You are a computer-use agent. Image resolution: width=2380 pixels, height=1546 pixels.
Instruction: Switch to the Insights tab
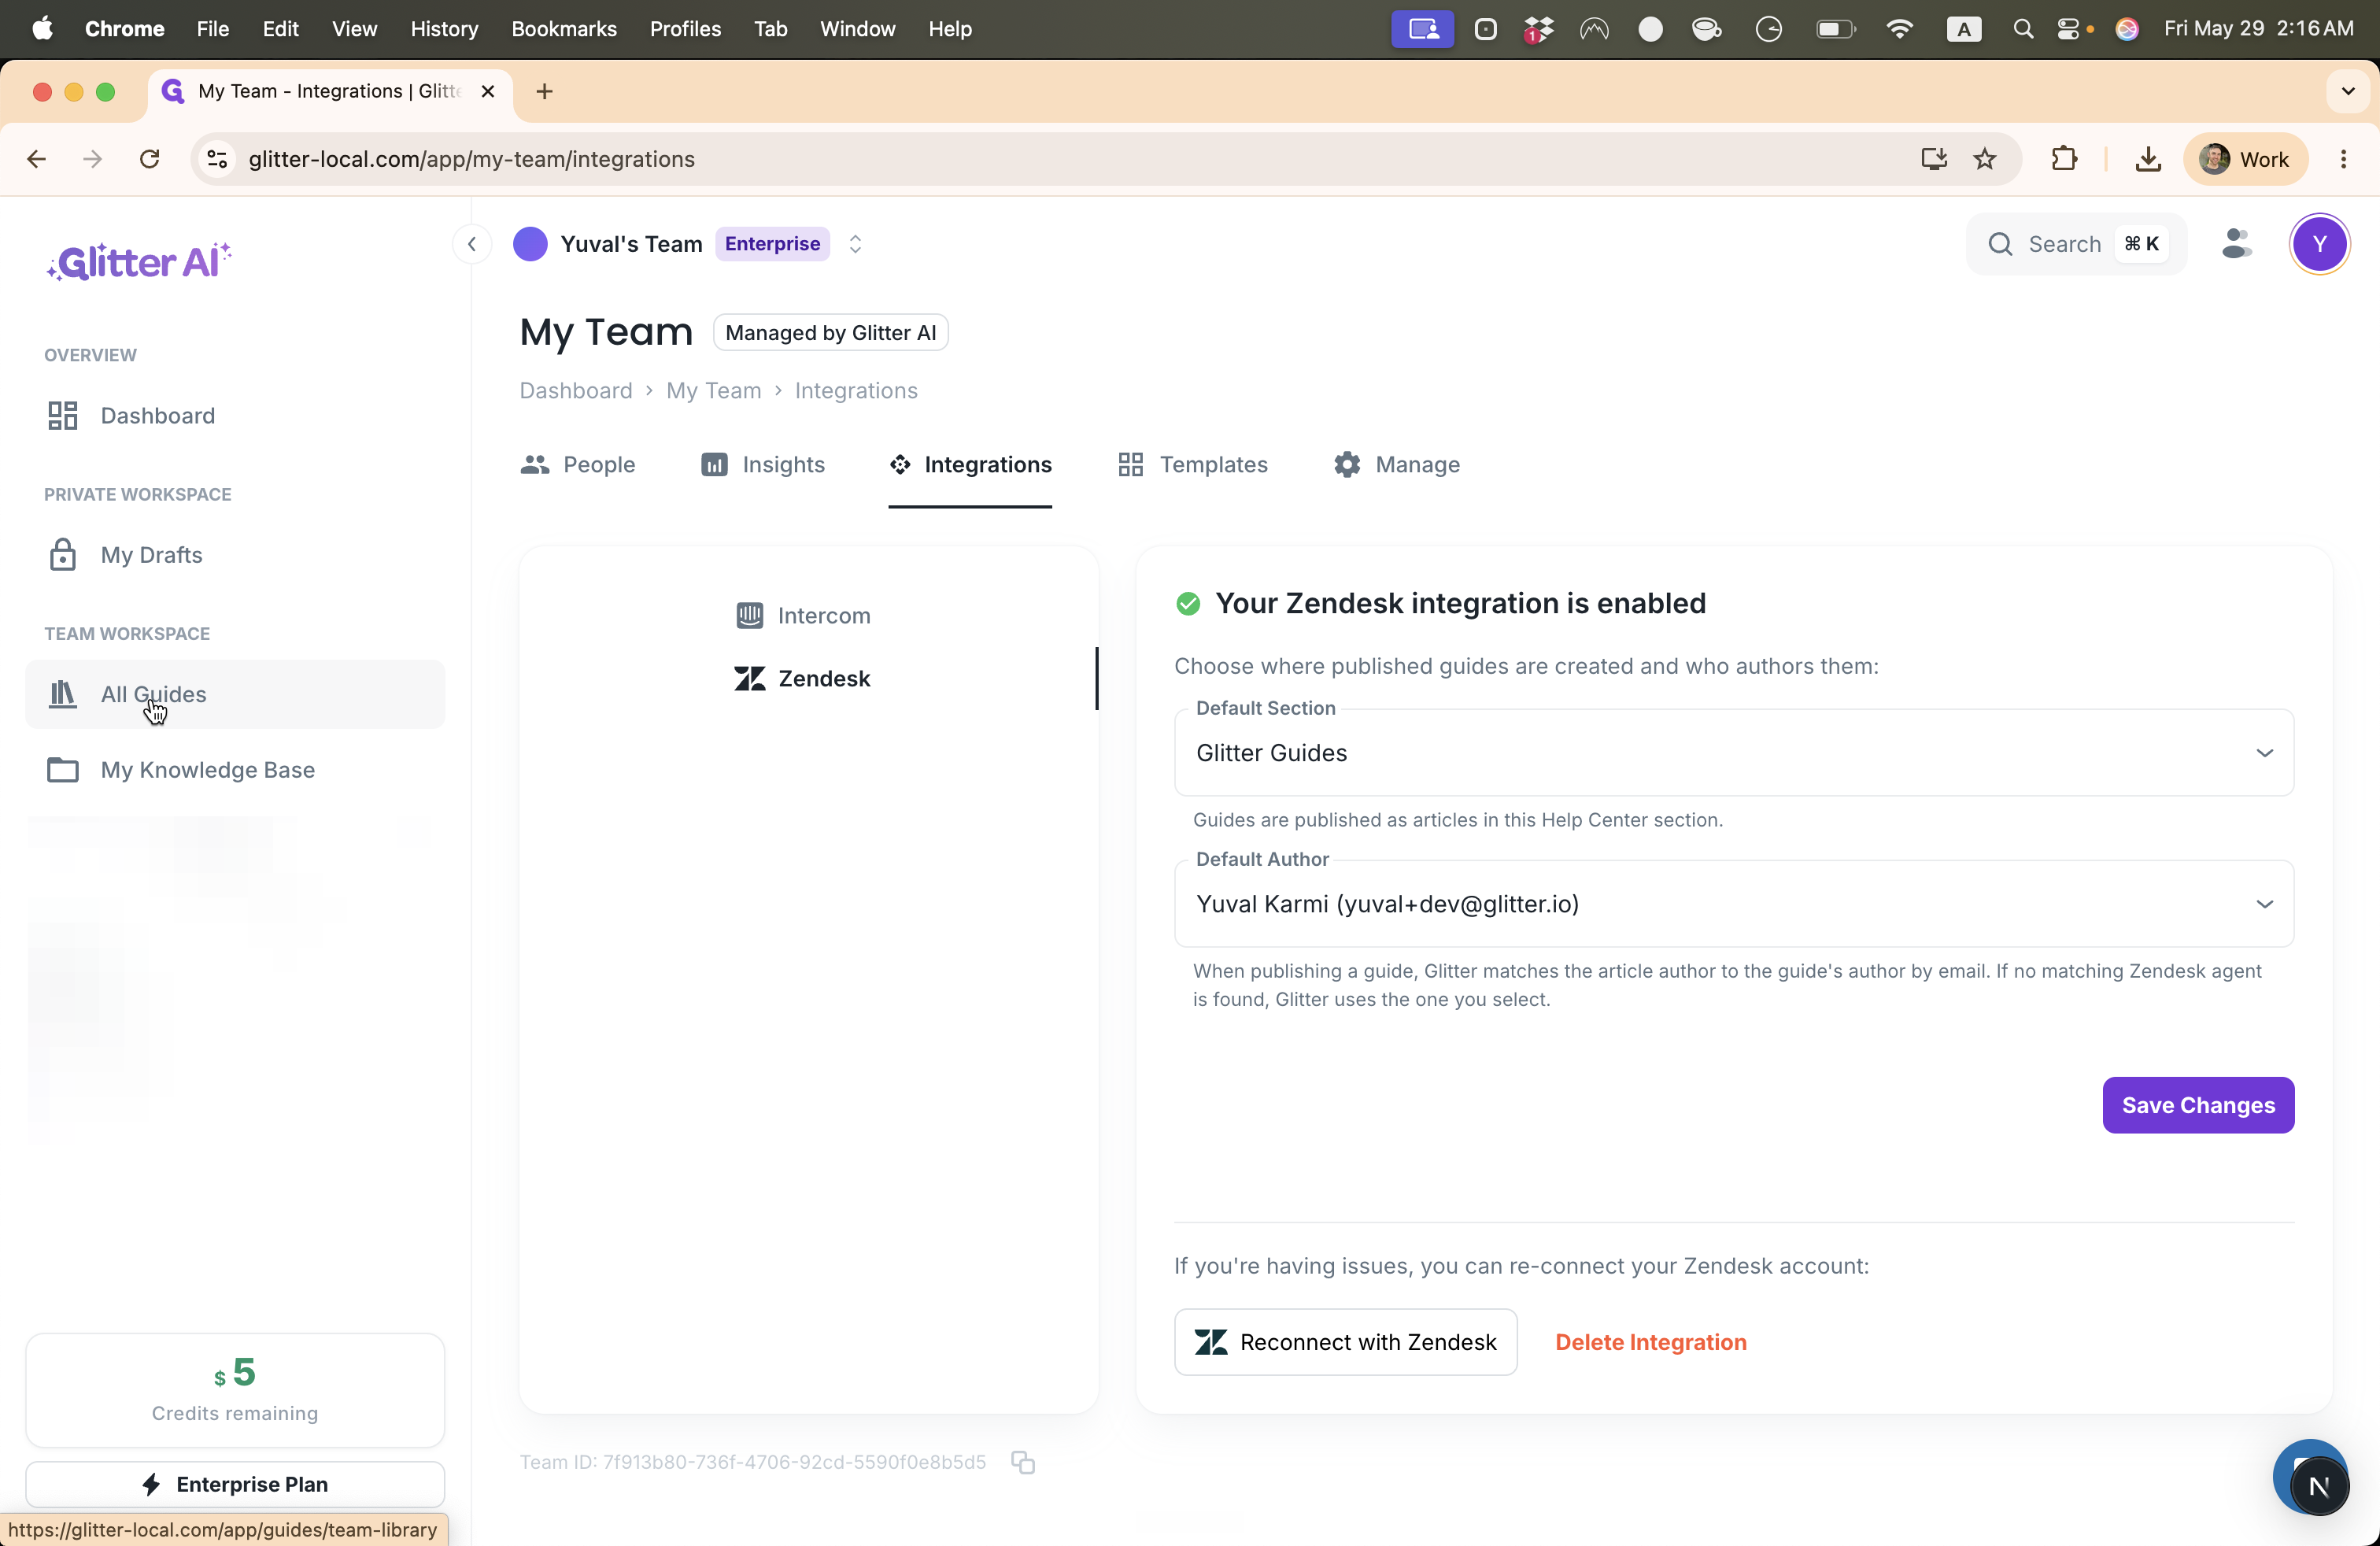tap(762, 465)
